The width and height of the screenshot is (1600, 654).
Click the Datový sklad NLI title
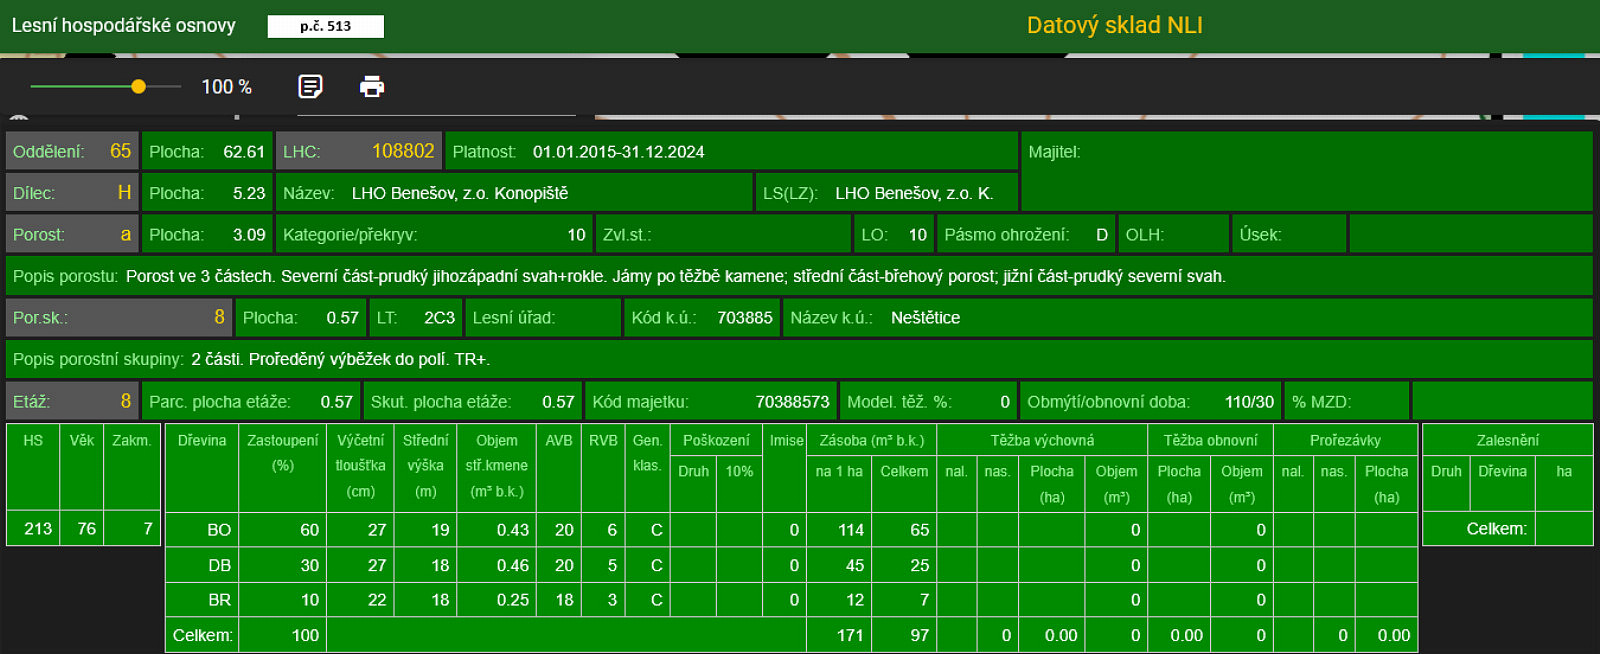point(1114,25)
